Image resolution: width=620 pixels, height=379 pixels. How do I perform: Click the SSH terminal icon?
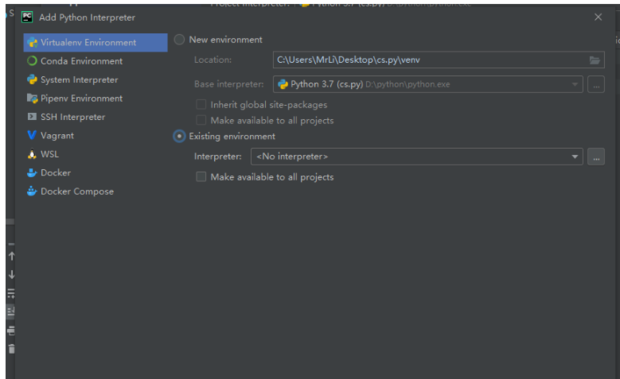pos(32,117)
